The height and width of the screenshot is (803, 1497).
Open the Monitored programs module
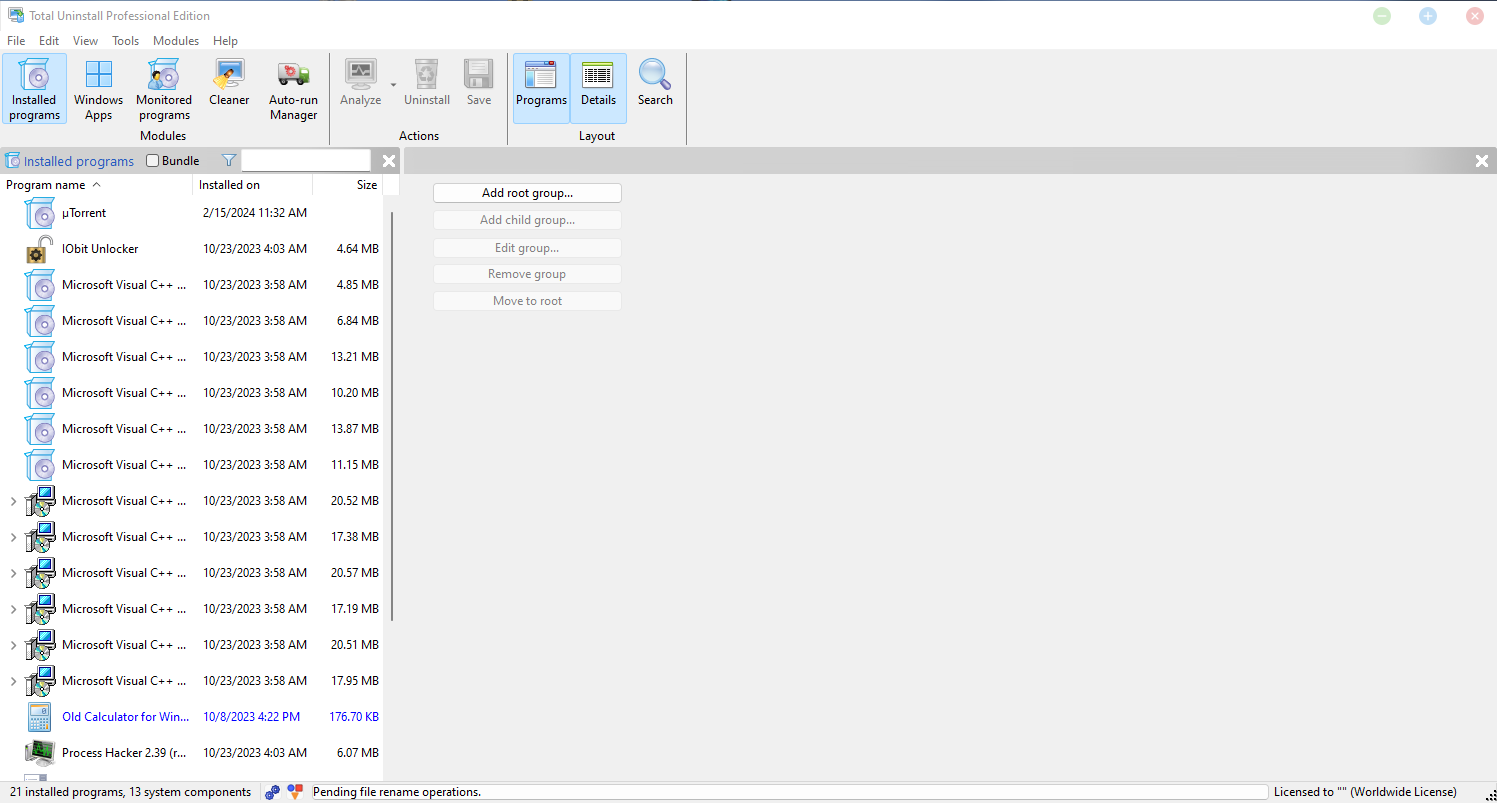pos(164,89)
